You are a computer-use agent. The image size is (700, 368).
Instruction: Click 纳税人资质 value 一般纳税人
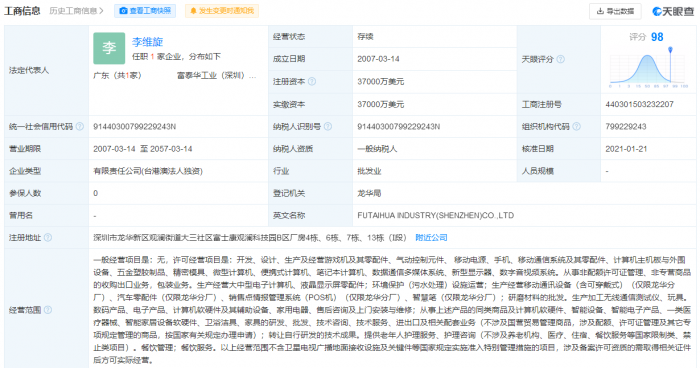377,149
